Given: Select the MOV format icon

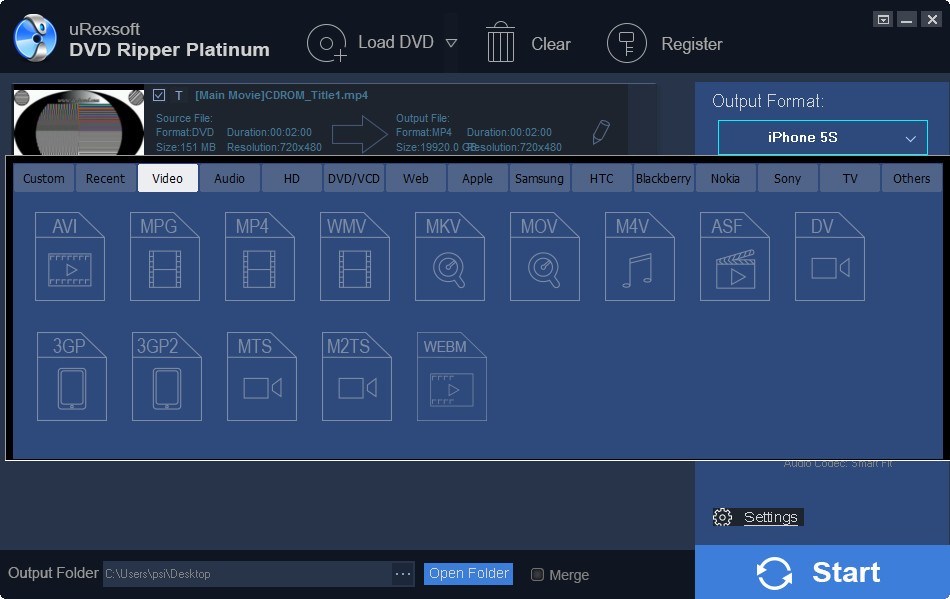Looking at the screenshot, I should [545, 256].
